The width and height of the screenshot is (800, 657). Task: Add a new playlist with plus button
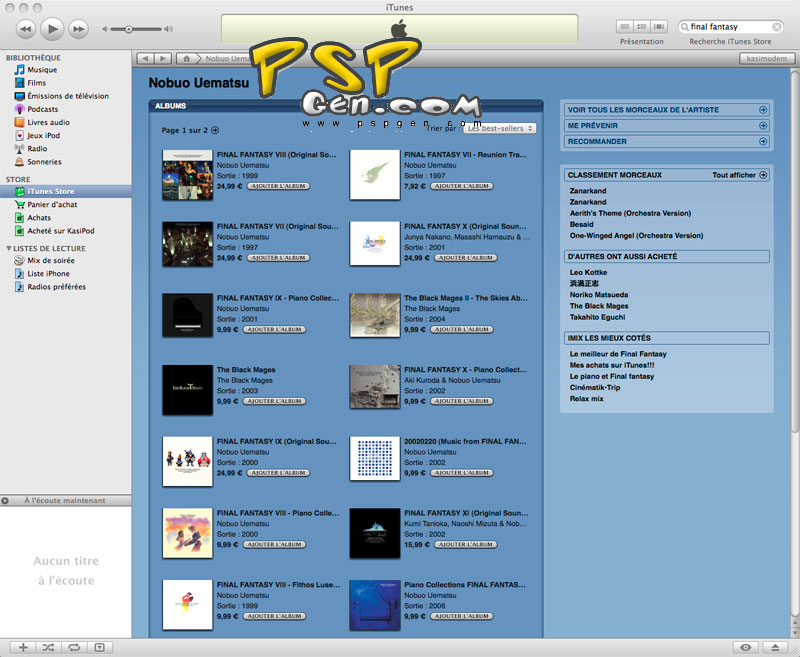[23, 647]
